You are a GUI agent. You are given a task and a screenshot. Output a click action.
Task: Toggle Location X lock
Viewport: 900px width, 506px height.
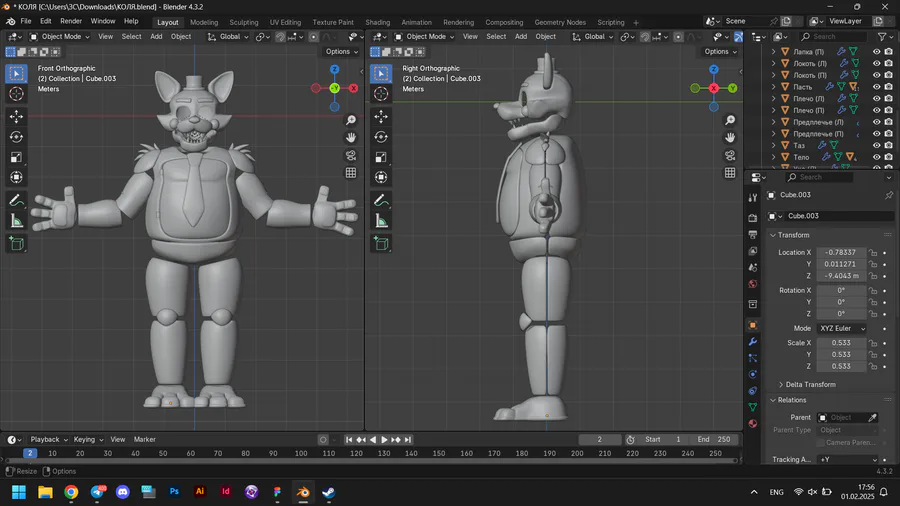873,252
